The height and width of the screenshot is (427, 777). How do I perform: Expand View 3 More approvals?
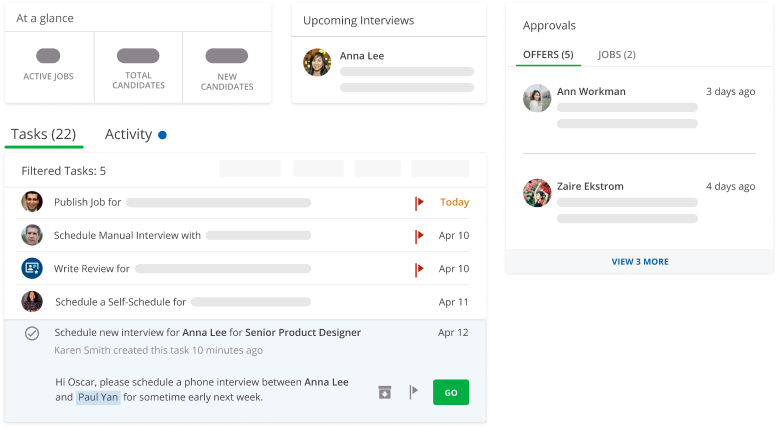pyautogui.click(x=640, y=262)
